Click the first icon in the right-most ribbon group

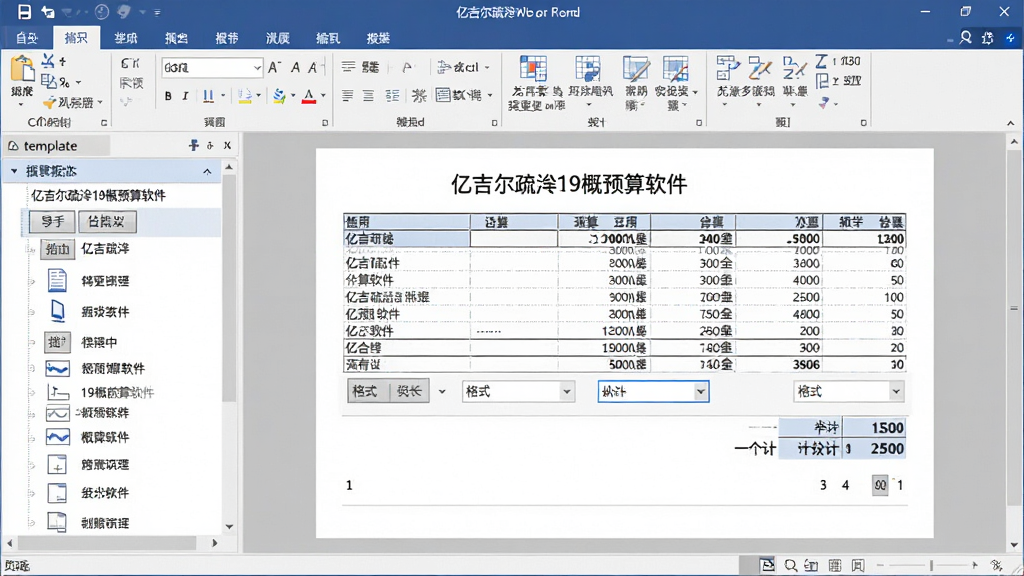[x=728, y=69]
